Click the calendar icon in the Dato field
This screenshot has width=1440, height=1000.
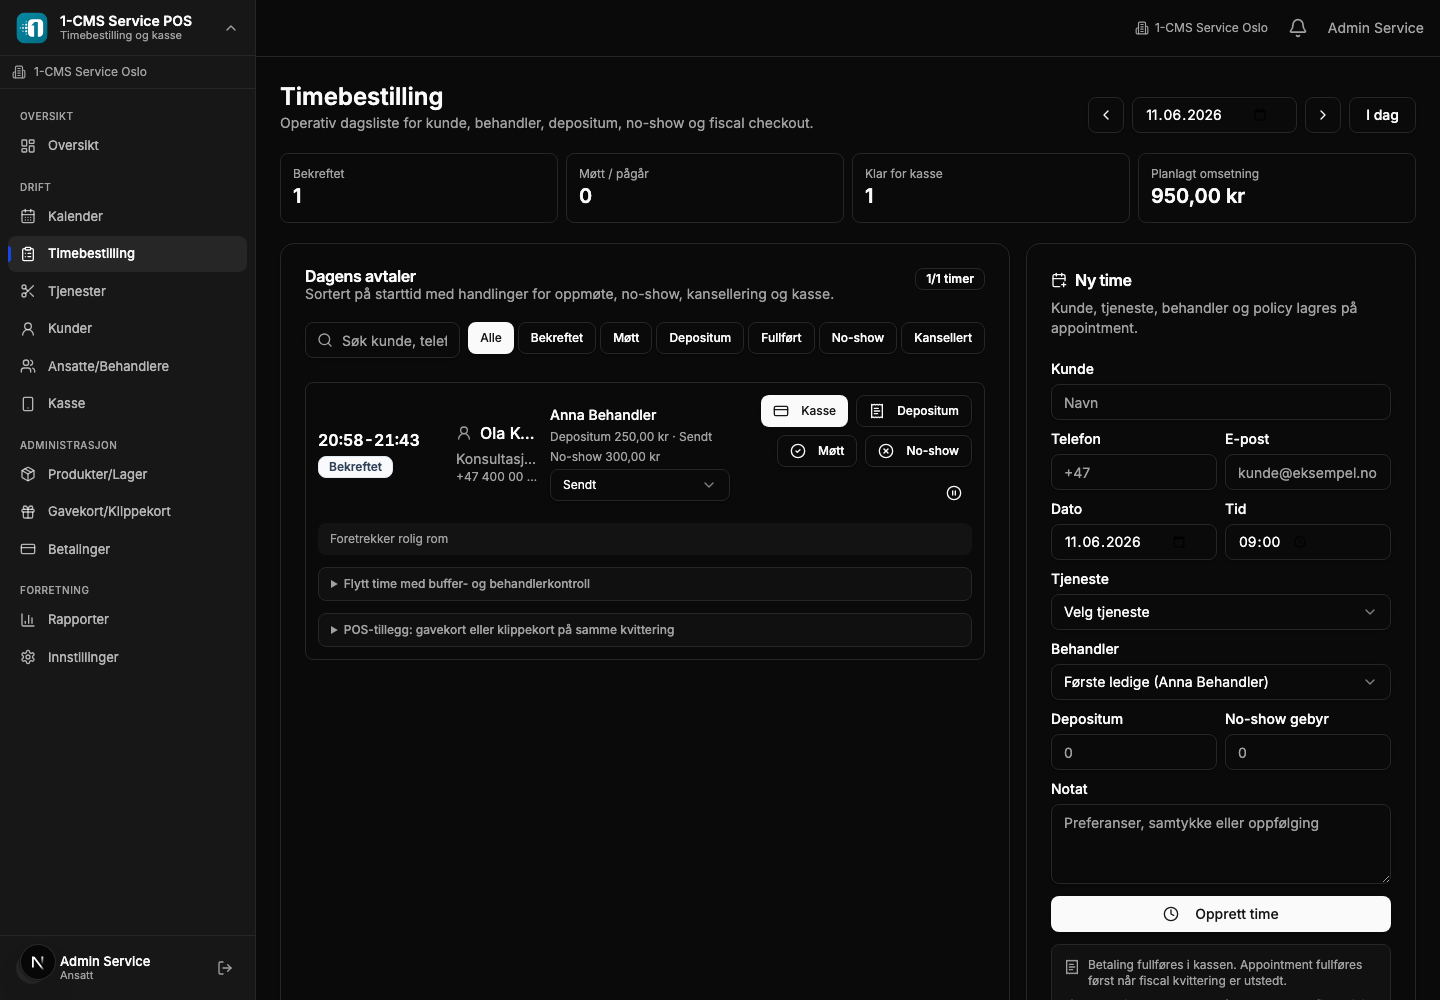pos(1179,542)
